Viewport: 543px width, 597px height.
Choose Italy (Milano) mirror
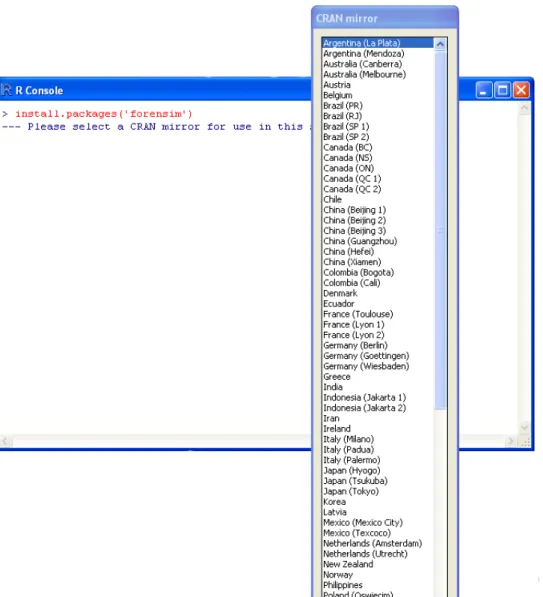pos(378,439)
